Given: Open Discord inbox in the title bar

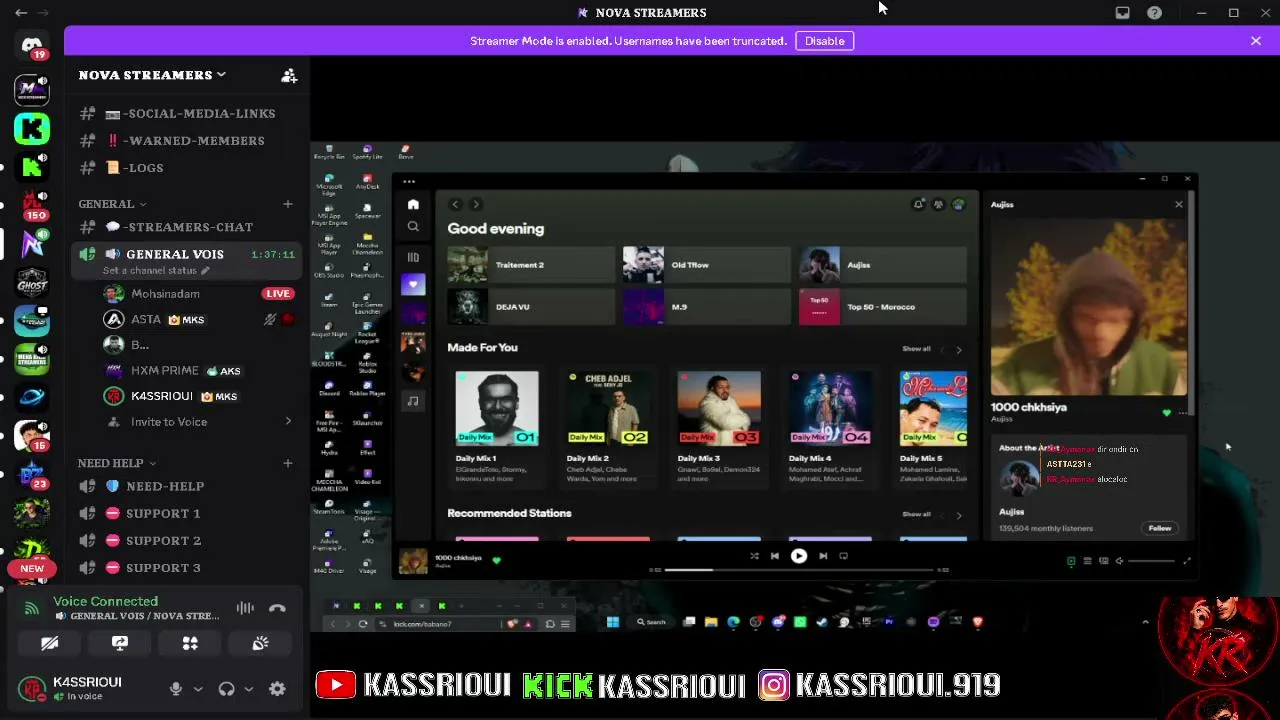Looking at the screenshot, I should point(1123,13).
